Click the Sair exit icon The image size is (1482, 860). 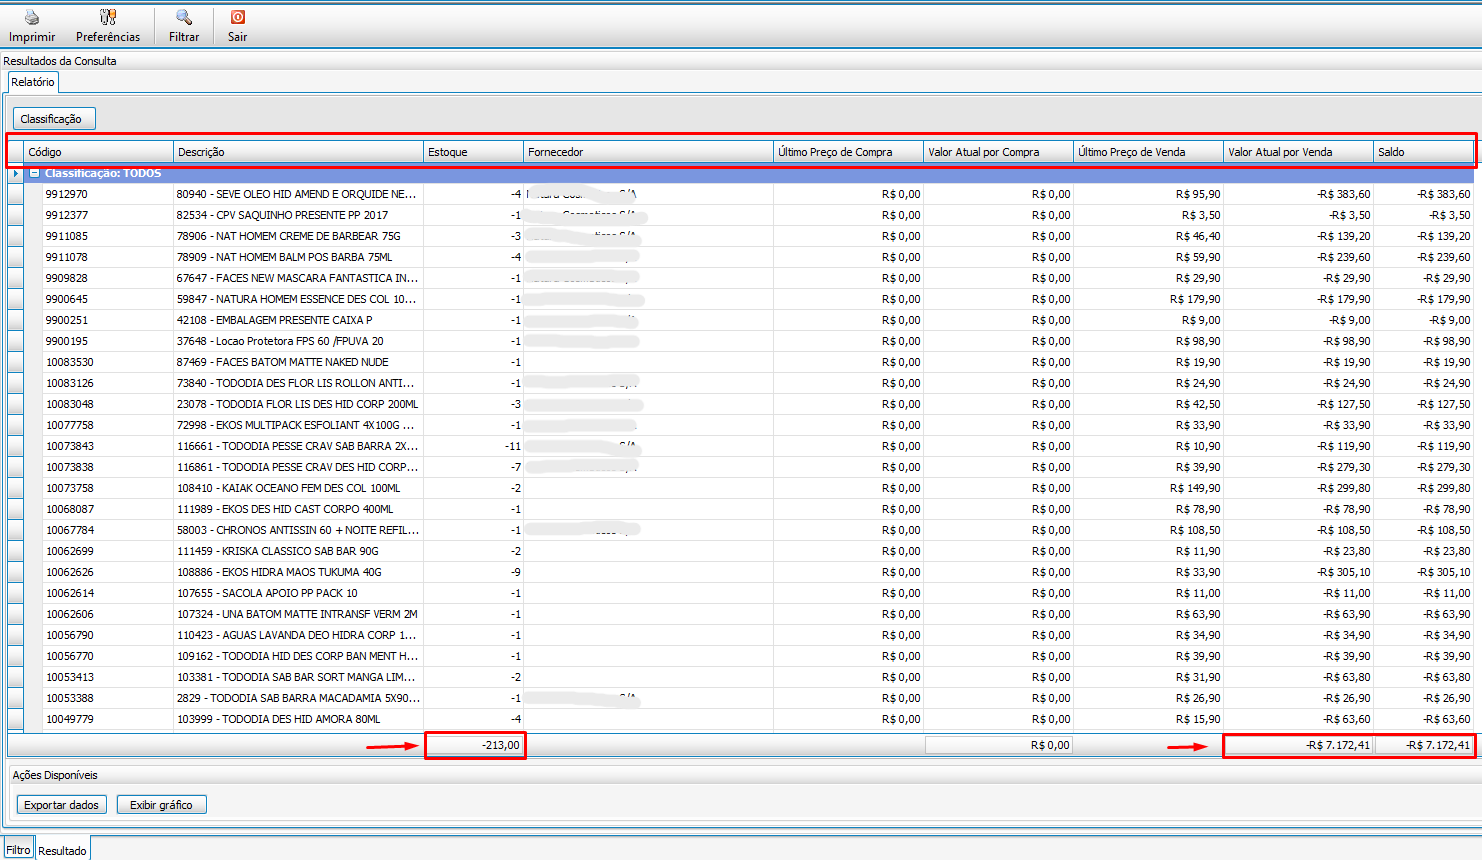pyautogui.click(x=238, y=17)
